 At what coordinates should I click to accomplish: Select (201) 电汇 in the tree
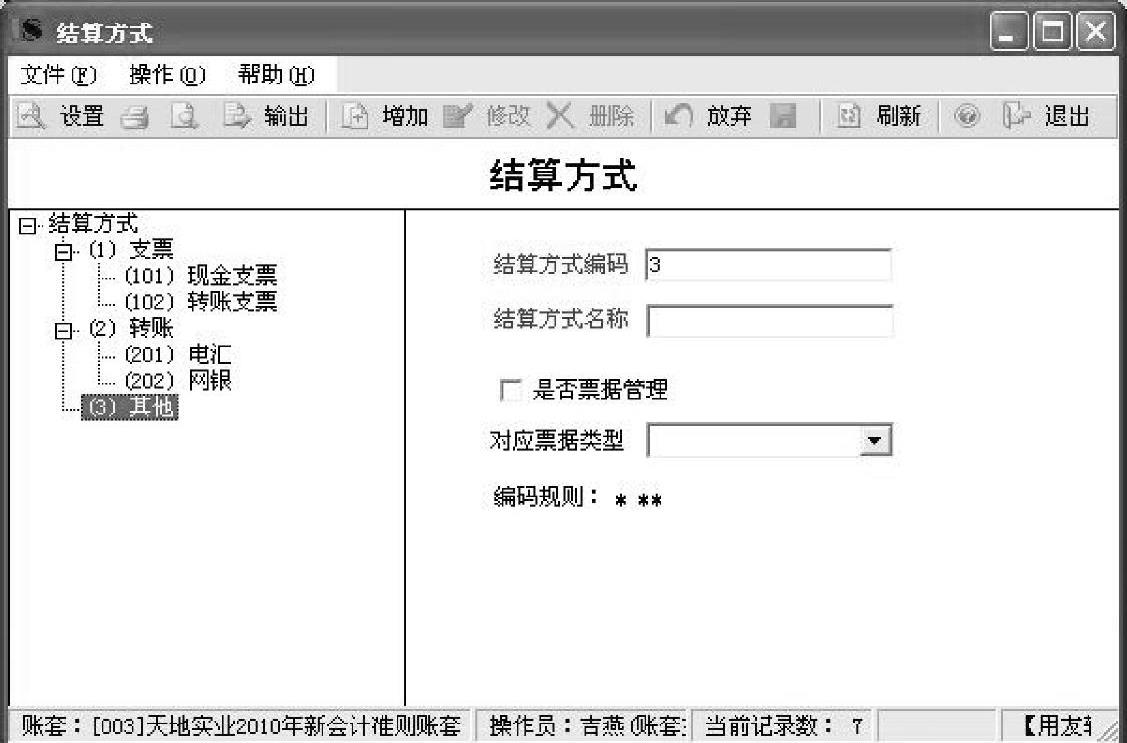click(177, 354)
